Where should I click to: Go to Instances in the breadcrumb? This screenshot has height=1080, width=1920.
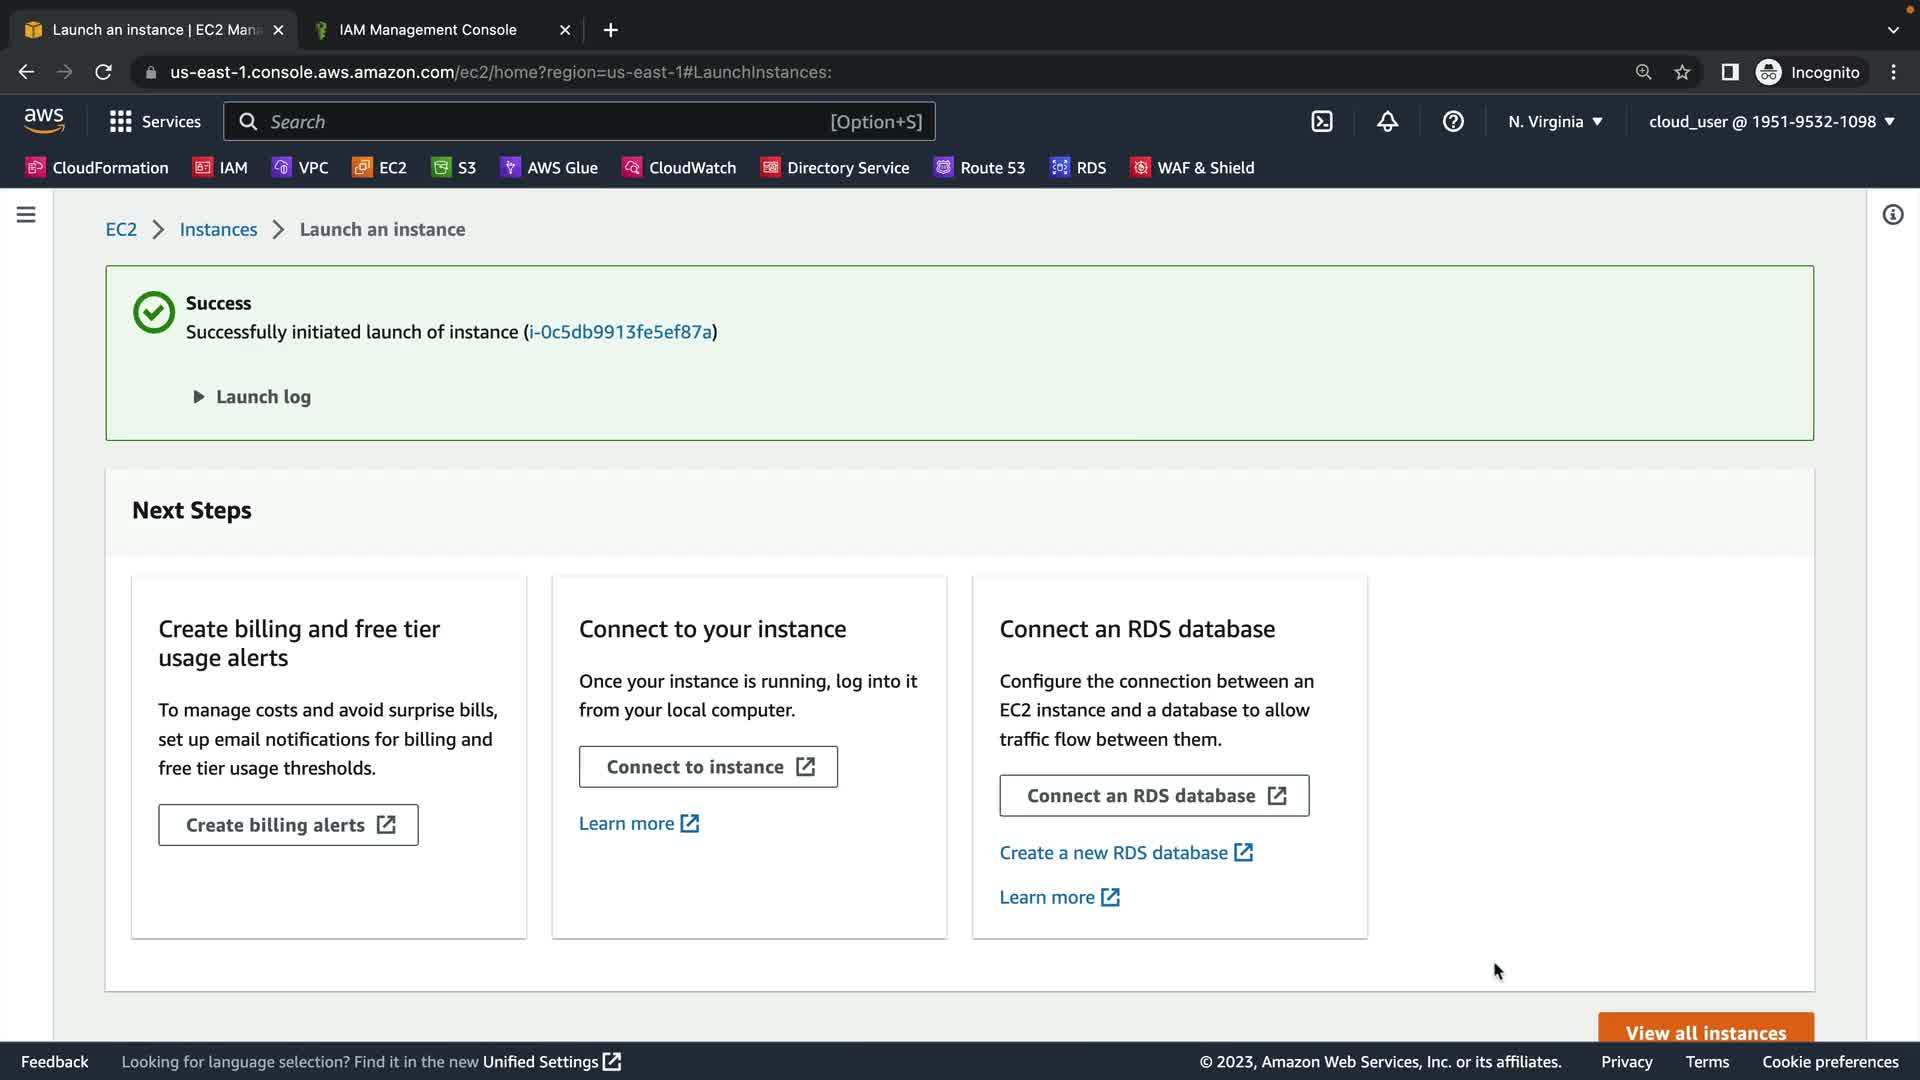[218, 229]
